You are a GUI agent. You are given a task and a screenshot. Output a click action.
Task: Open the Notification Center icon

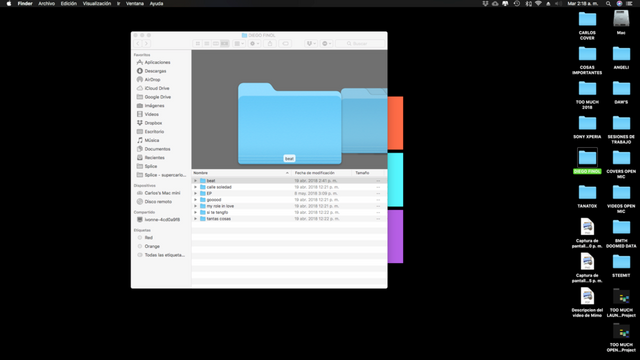coord(629,3)
